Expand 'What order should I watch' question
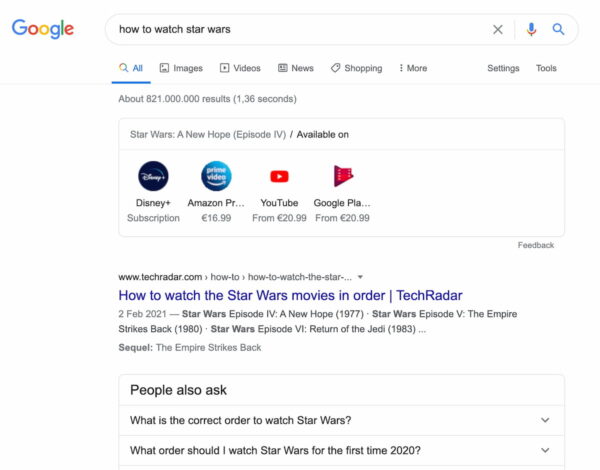The image size is (600, 470). 341,450
